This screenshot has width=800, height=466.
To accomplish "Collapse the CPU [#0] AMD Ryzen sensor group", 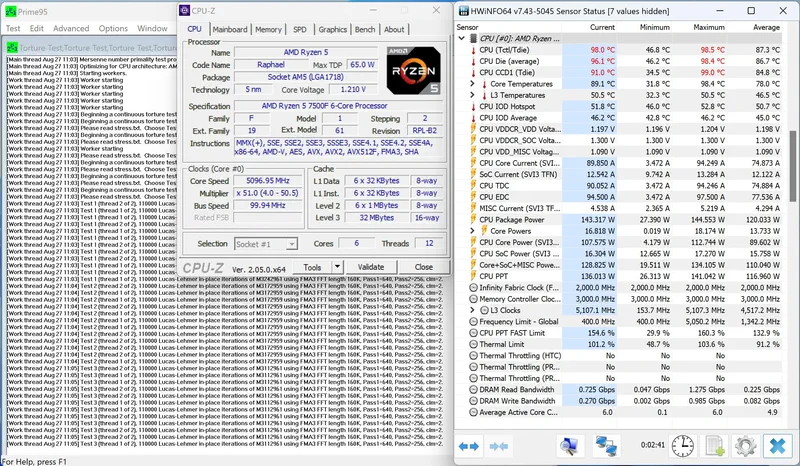I will [x=461, y=38].
